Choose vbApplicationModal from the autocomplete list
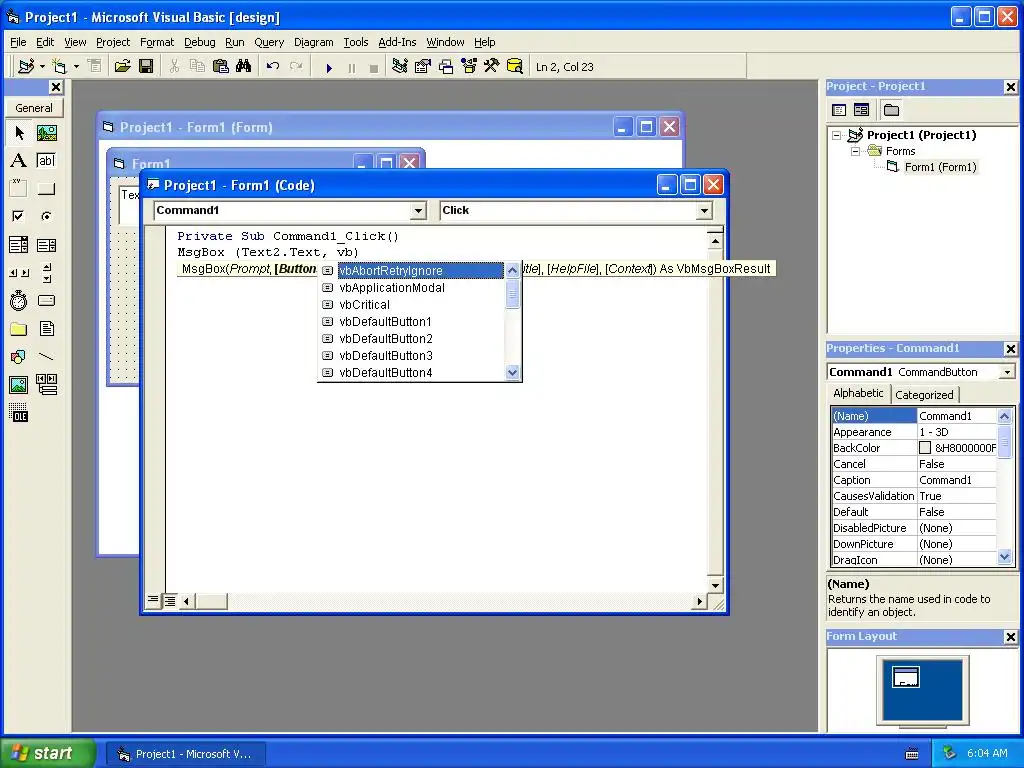The width and height of the screenshot is (1024, 768). (x=392, y=288)
